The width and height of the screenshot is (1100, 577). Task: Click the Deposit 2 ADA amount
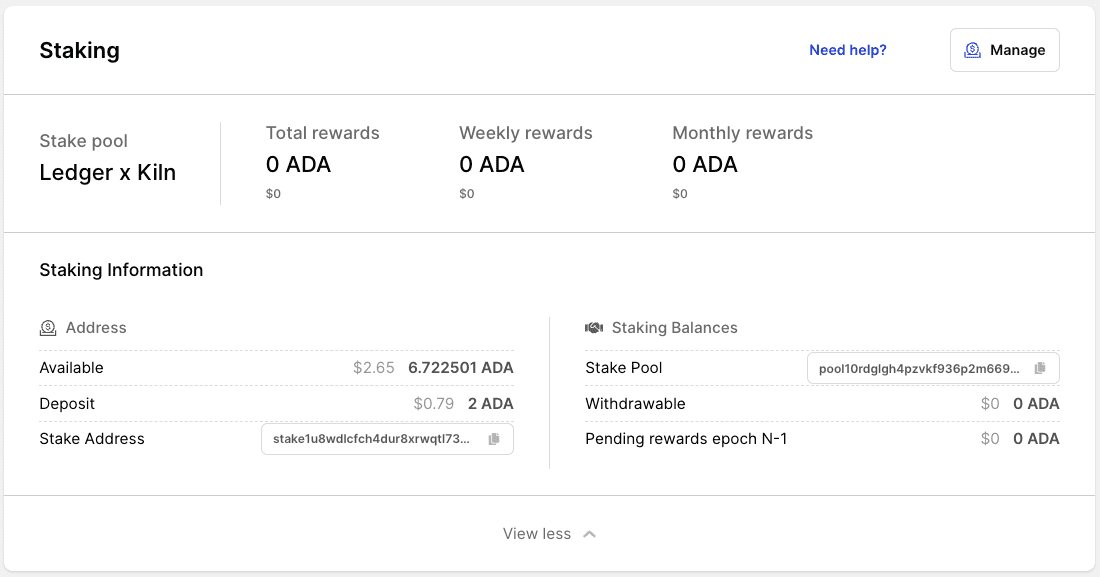[x=490, y=404]
